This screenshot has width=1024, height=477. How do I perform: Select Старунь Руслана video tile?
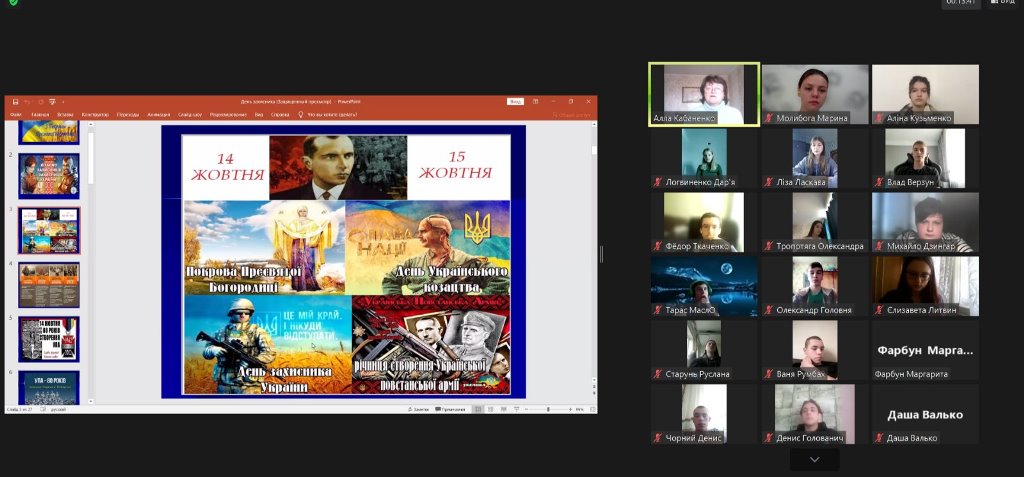pyautogui.click(x=704, y=350)
